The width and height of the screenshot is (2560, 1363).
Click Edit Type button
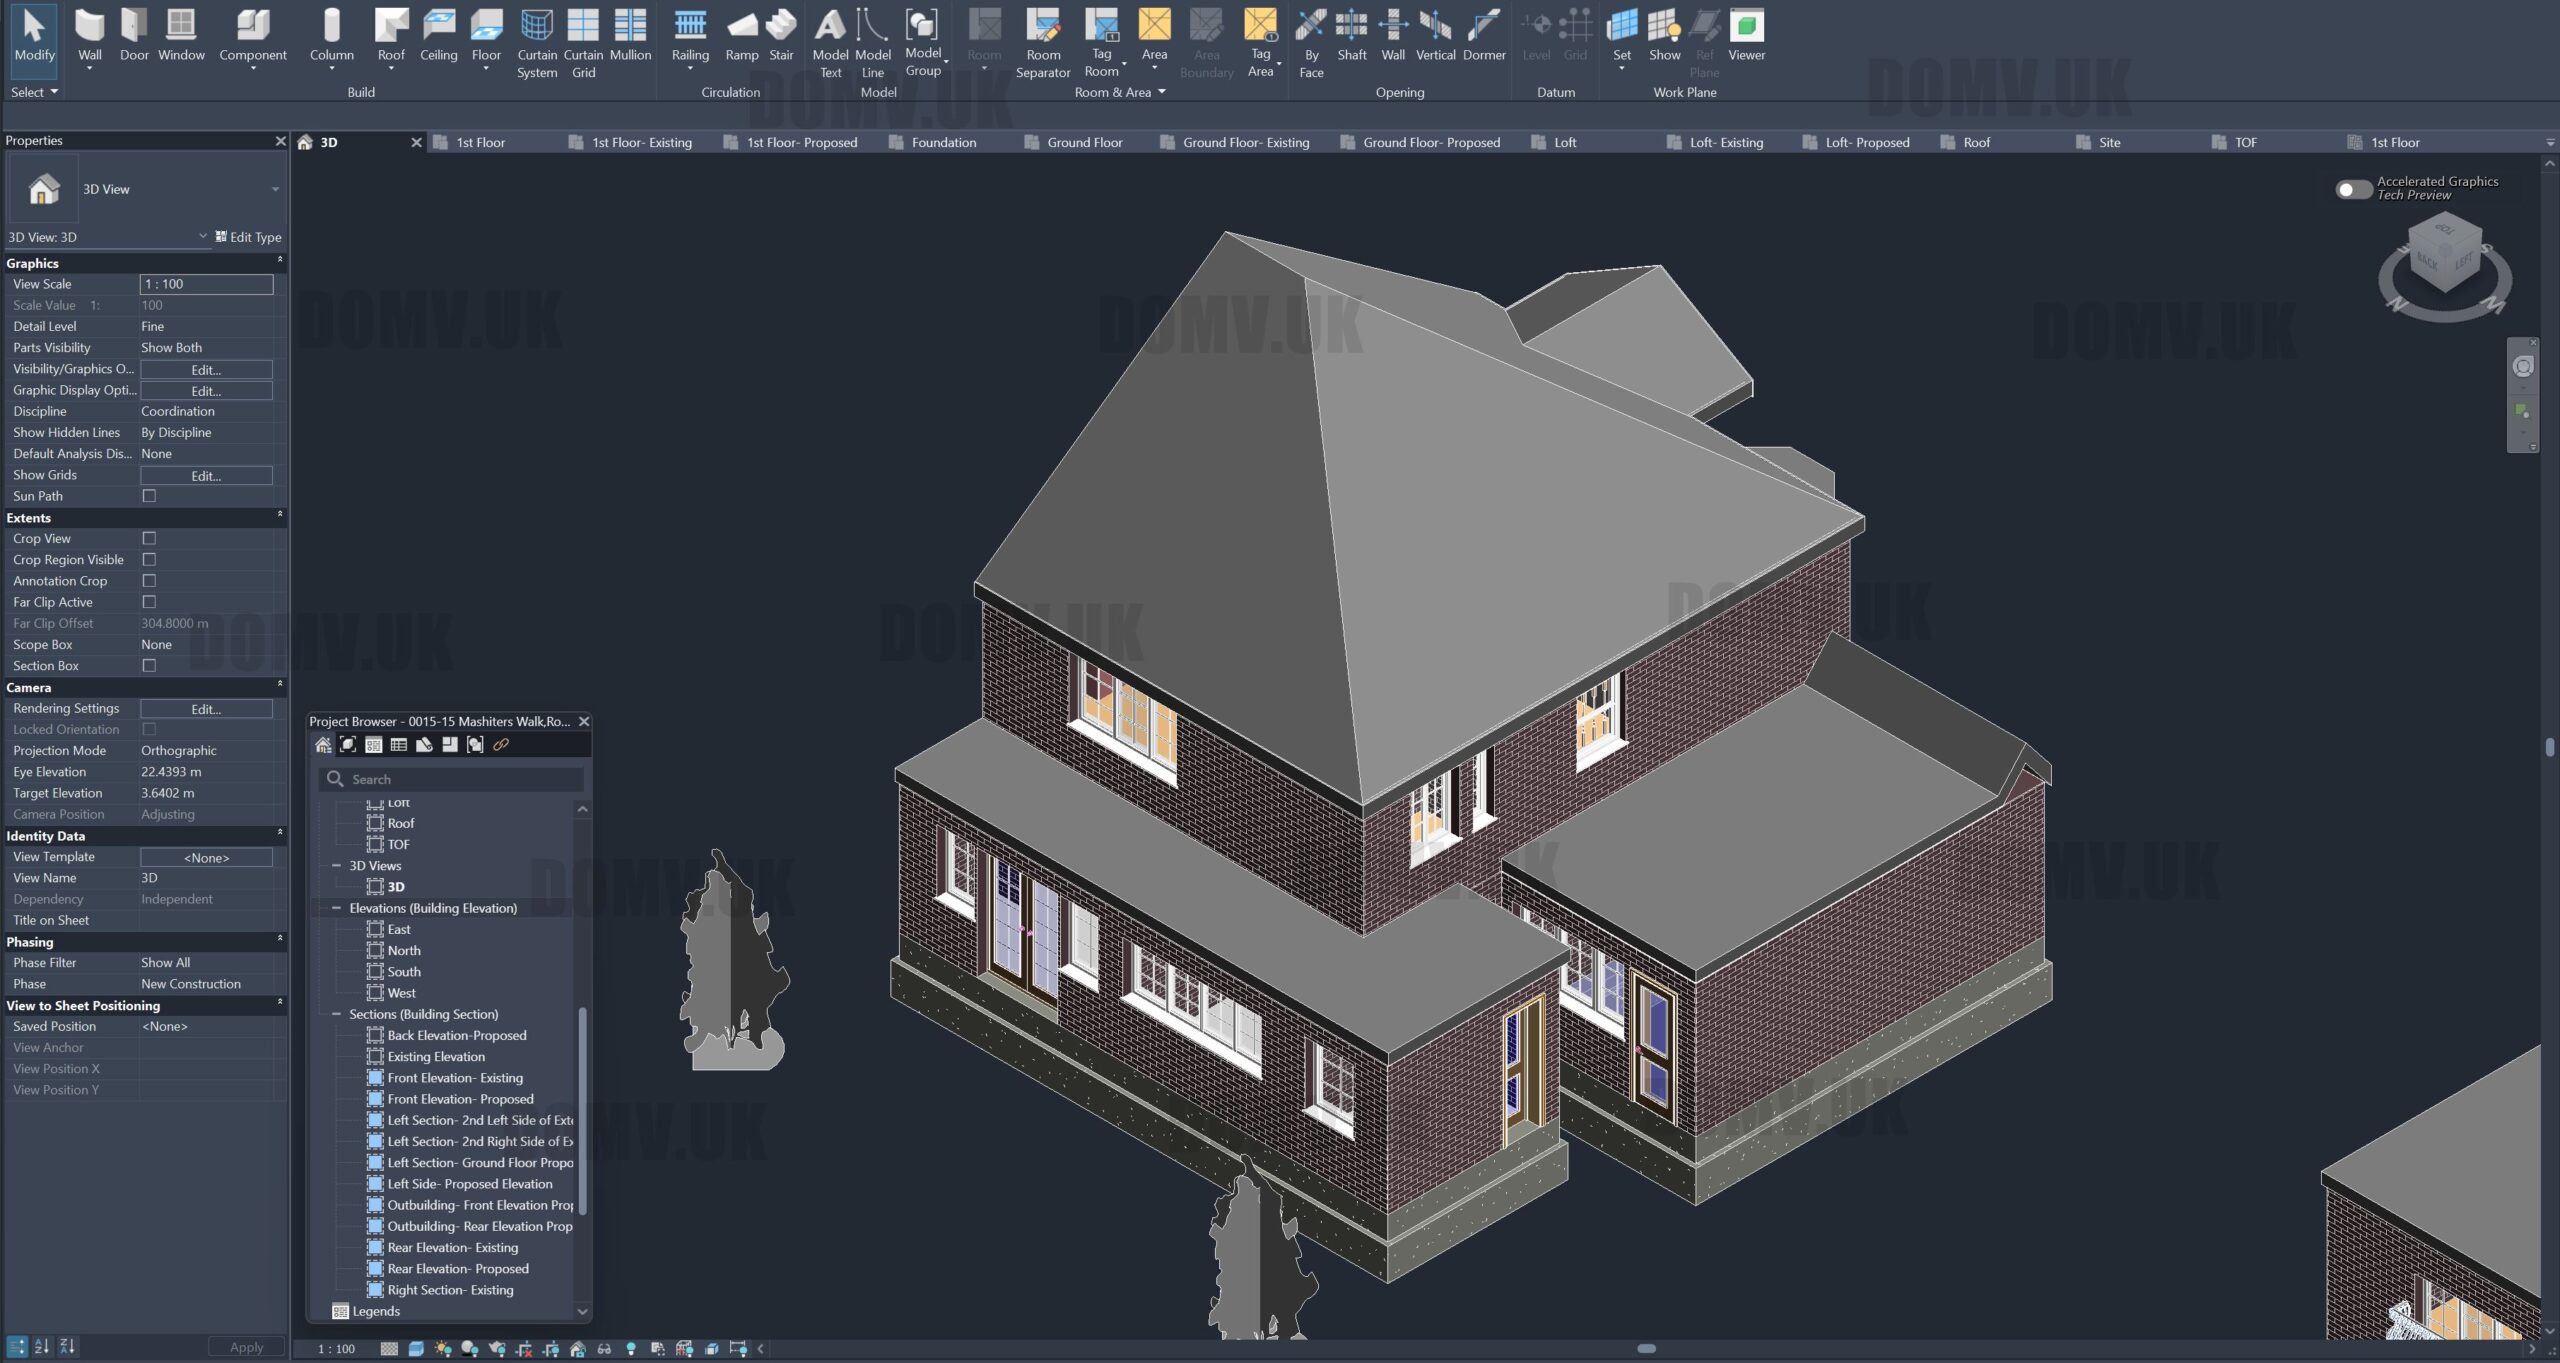pos(249,237)
